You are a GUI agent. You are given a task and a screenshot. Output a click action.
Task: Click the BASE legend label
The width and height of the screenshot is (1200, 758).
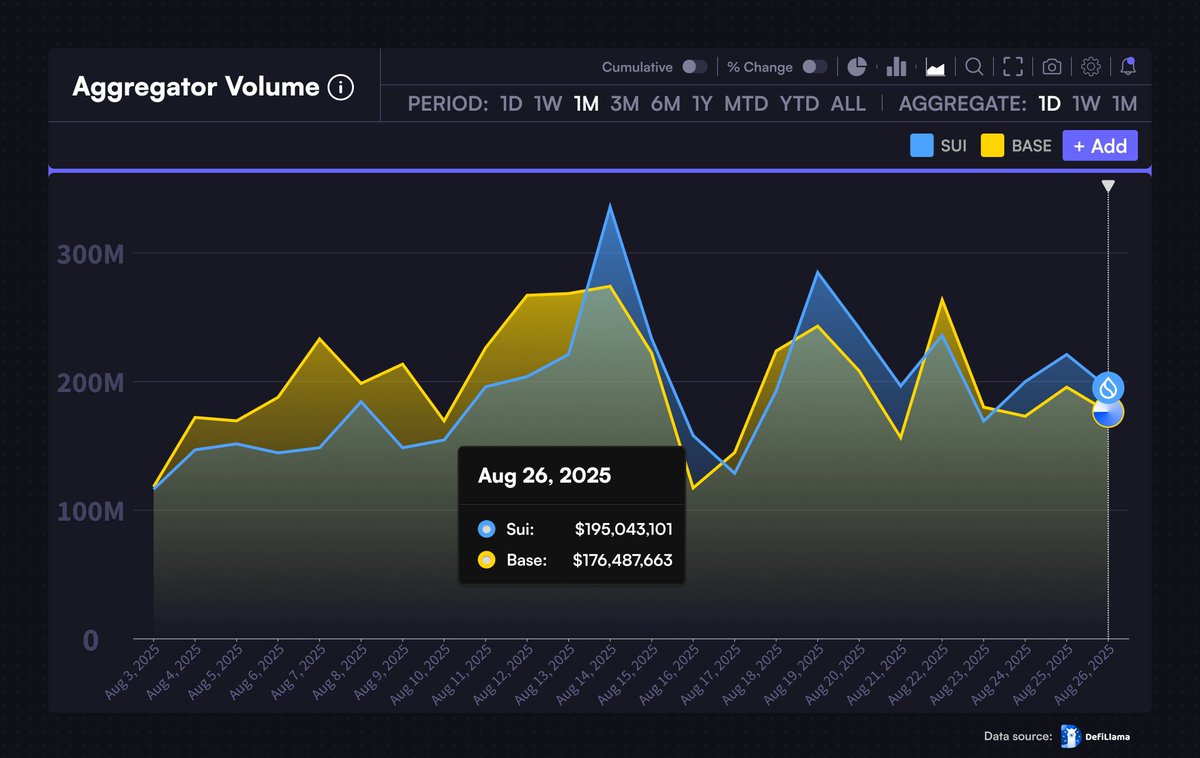pyautogui.click(x=1032, y=146)
